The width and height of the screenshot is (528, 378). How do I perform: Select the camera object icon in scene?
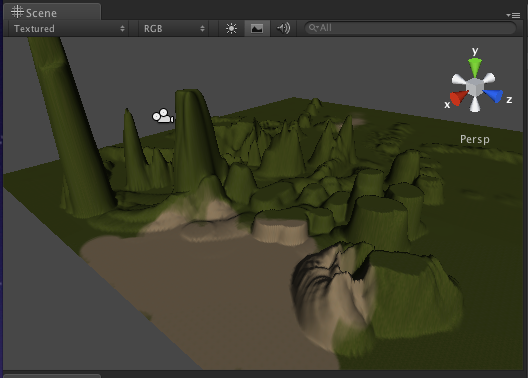(163, 116)
